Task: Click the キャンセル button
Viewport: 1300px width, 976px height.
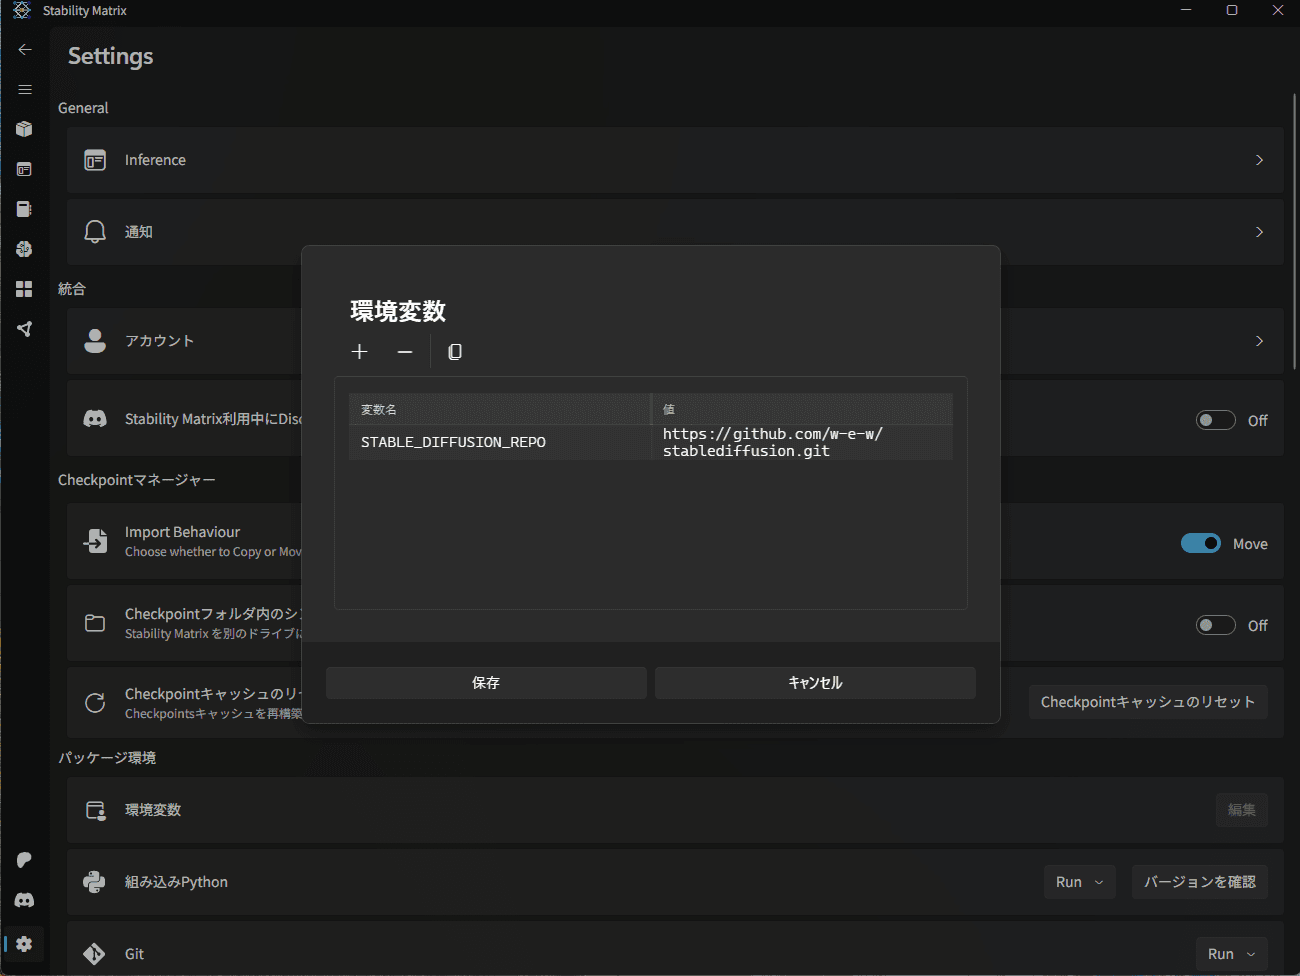Action: [815, 683]
